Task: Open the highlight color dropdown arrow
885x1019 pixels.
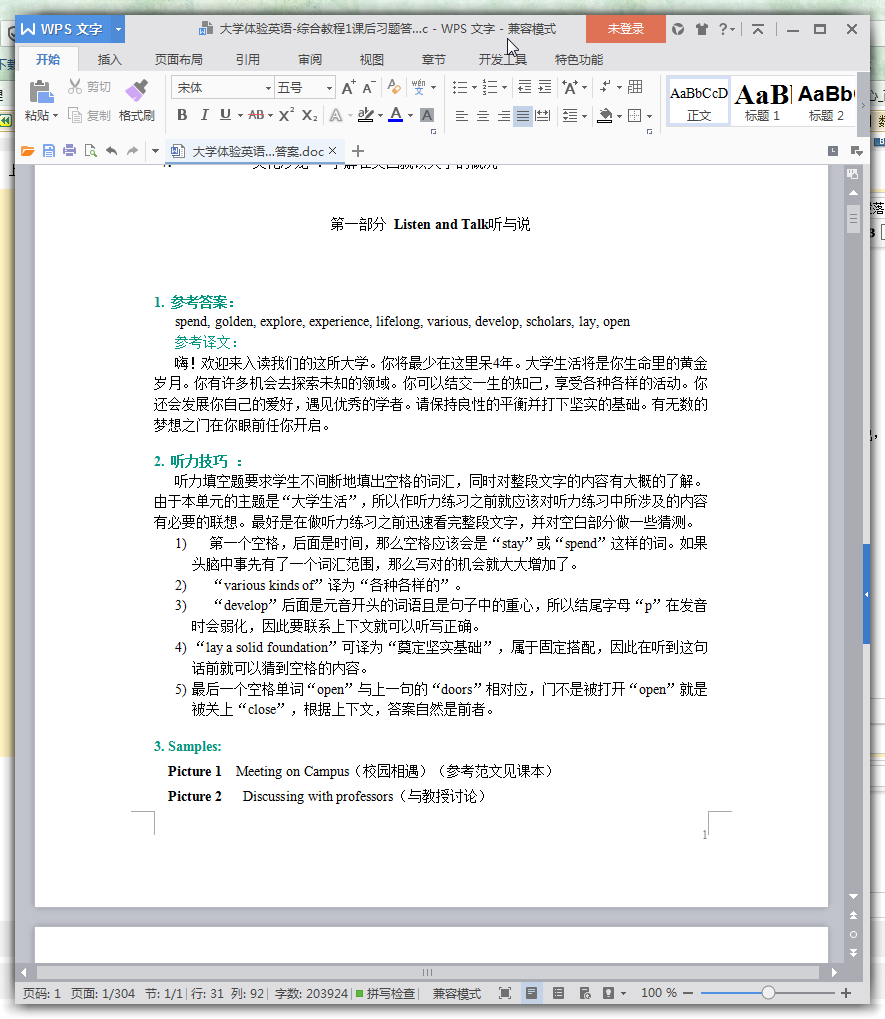Action: coord(380,116)
